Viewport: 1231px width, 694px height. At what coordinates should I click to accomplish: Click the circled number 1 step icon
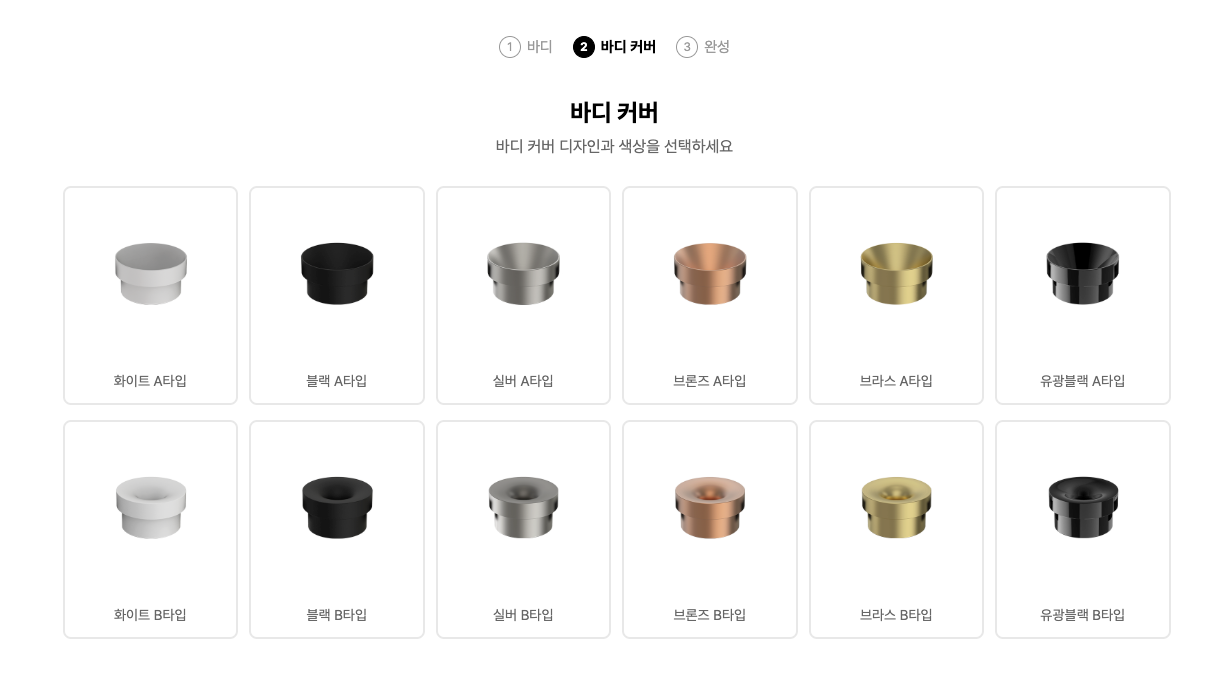[x=510, y=47]
